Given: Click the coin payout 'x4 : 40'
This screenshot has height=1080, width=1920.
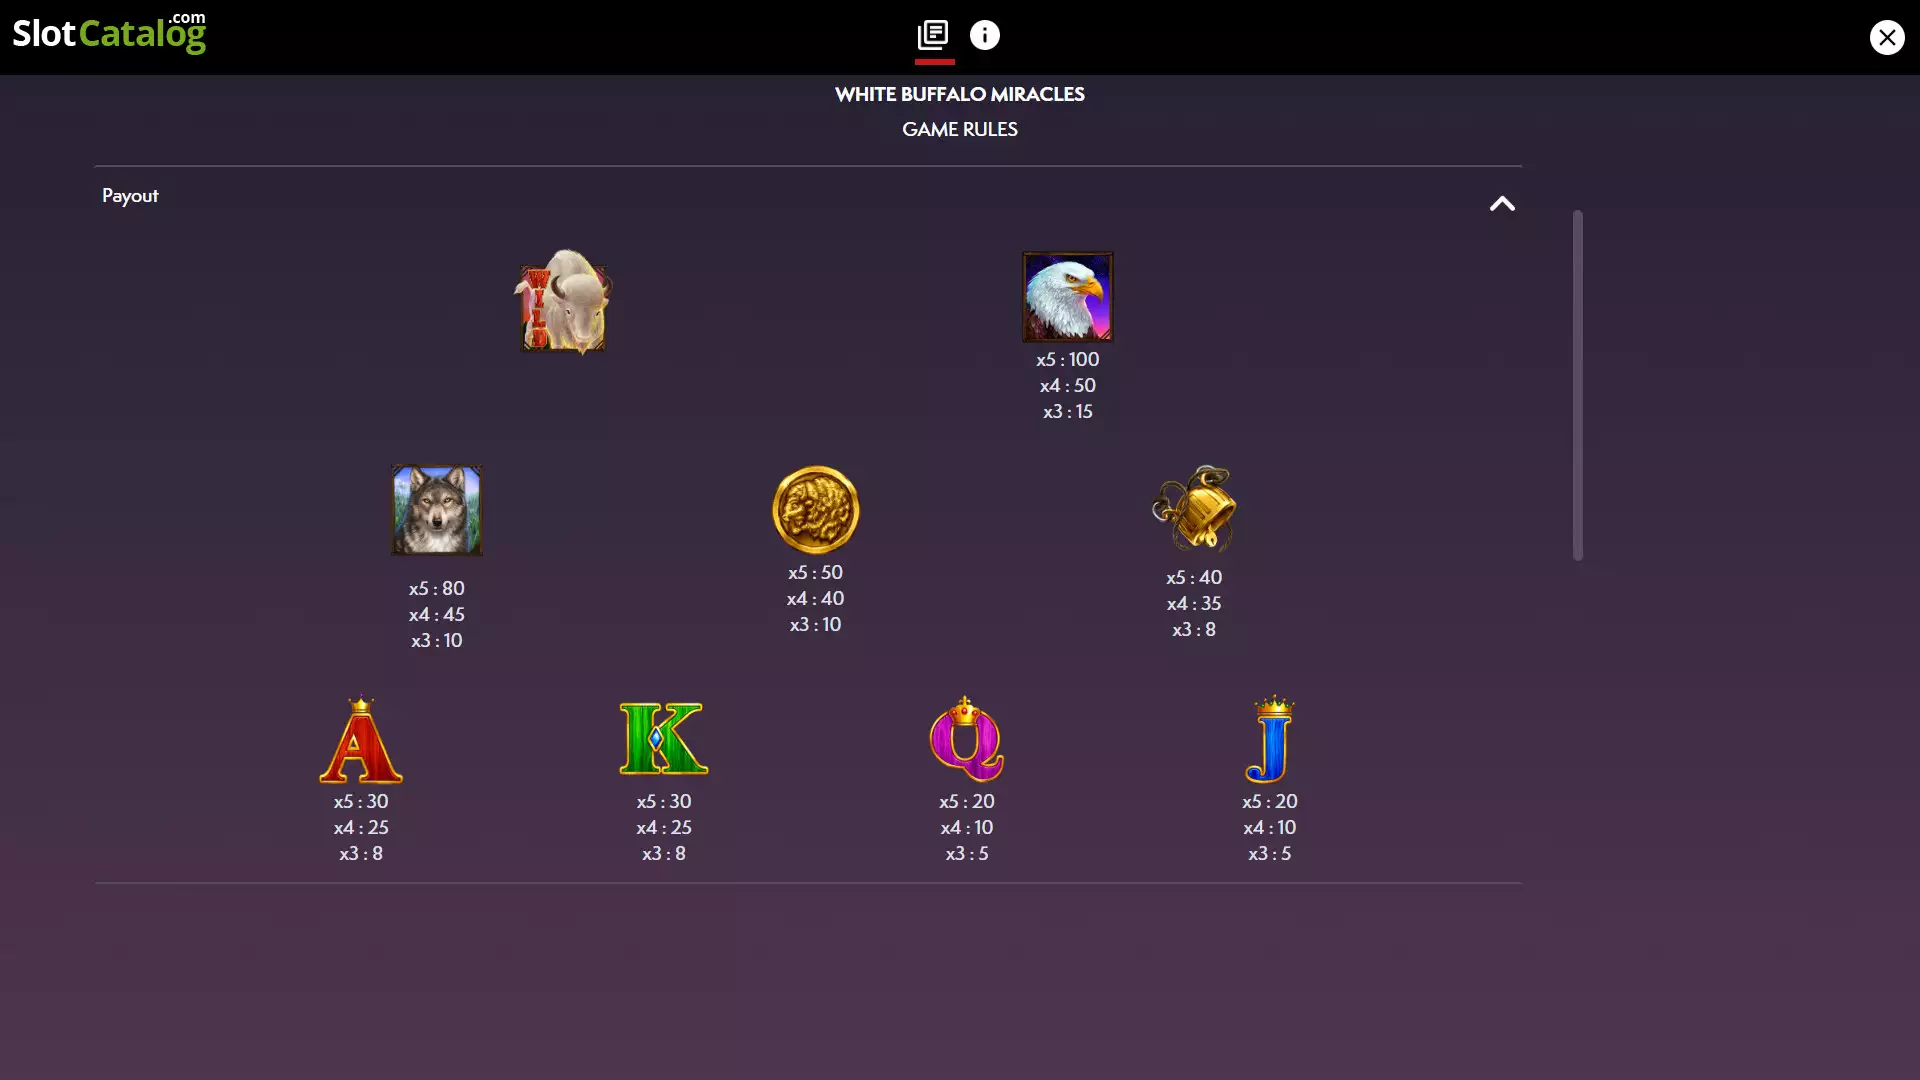Looking at the screenshot, I should click(816, 599).
